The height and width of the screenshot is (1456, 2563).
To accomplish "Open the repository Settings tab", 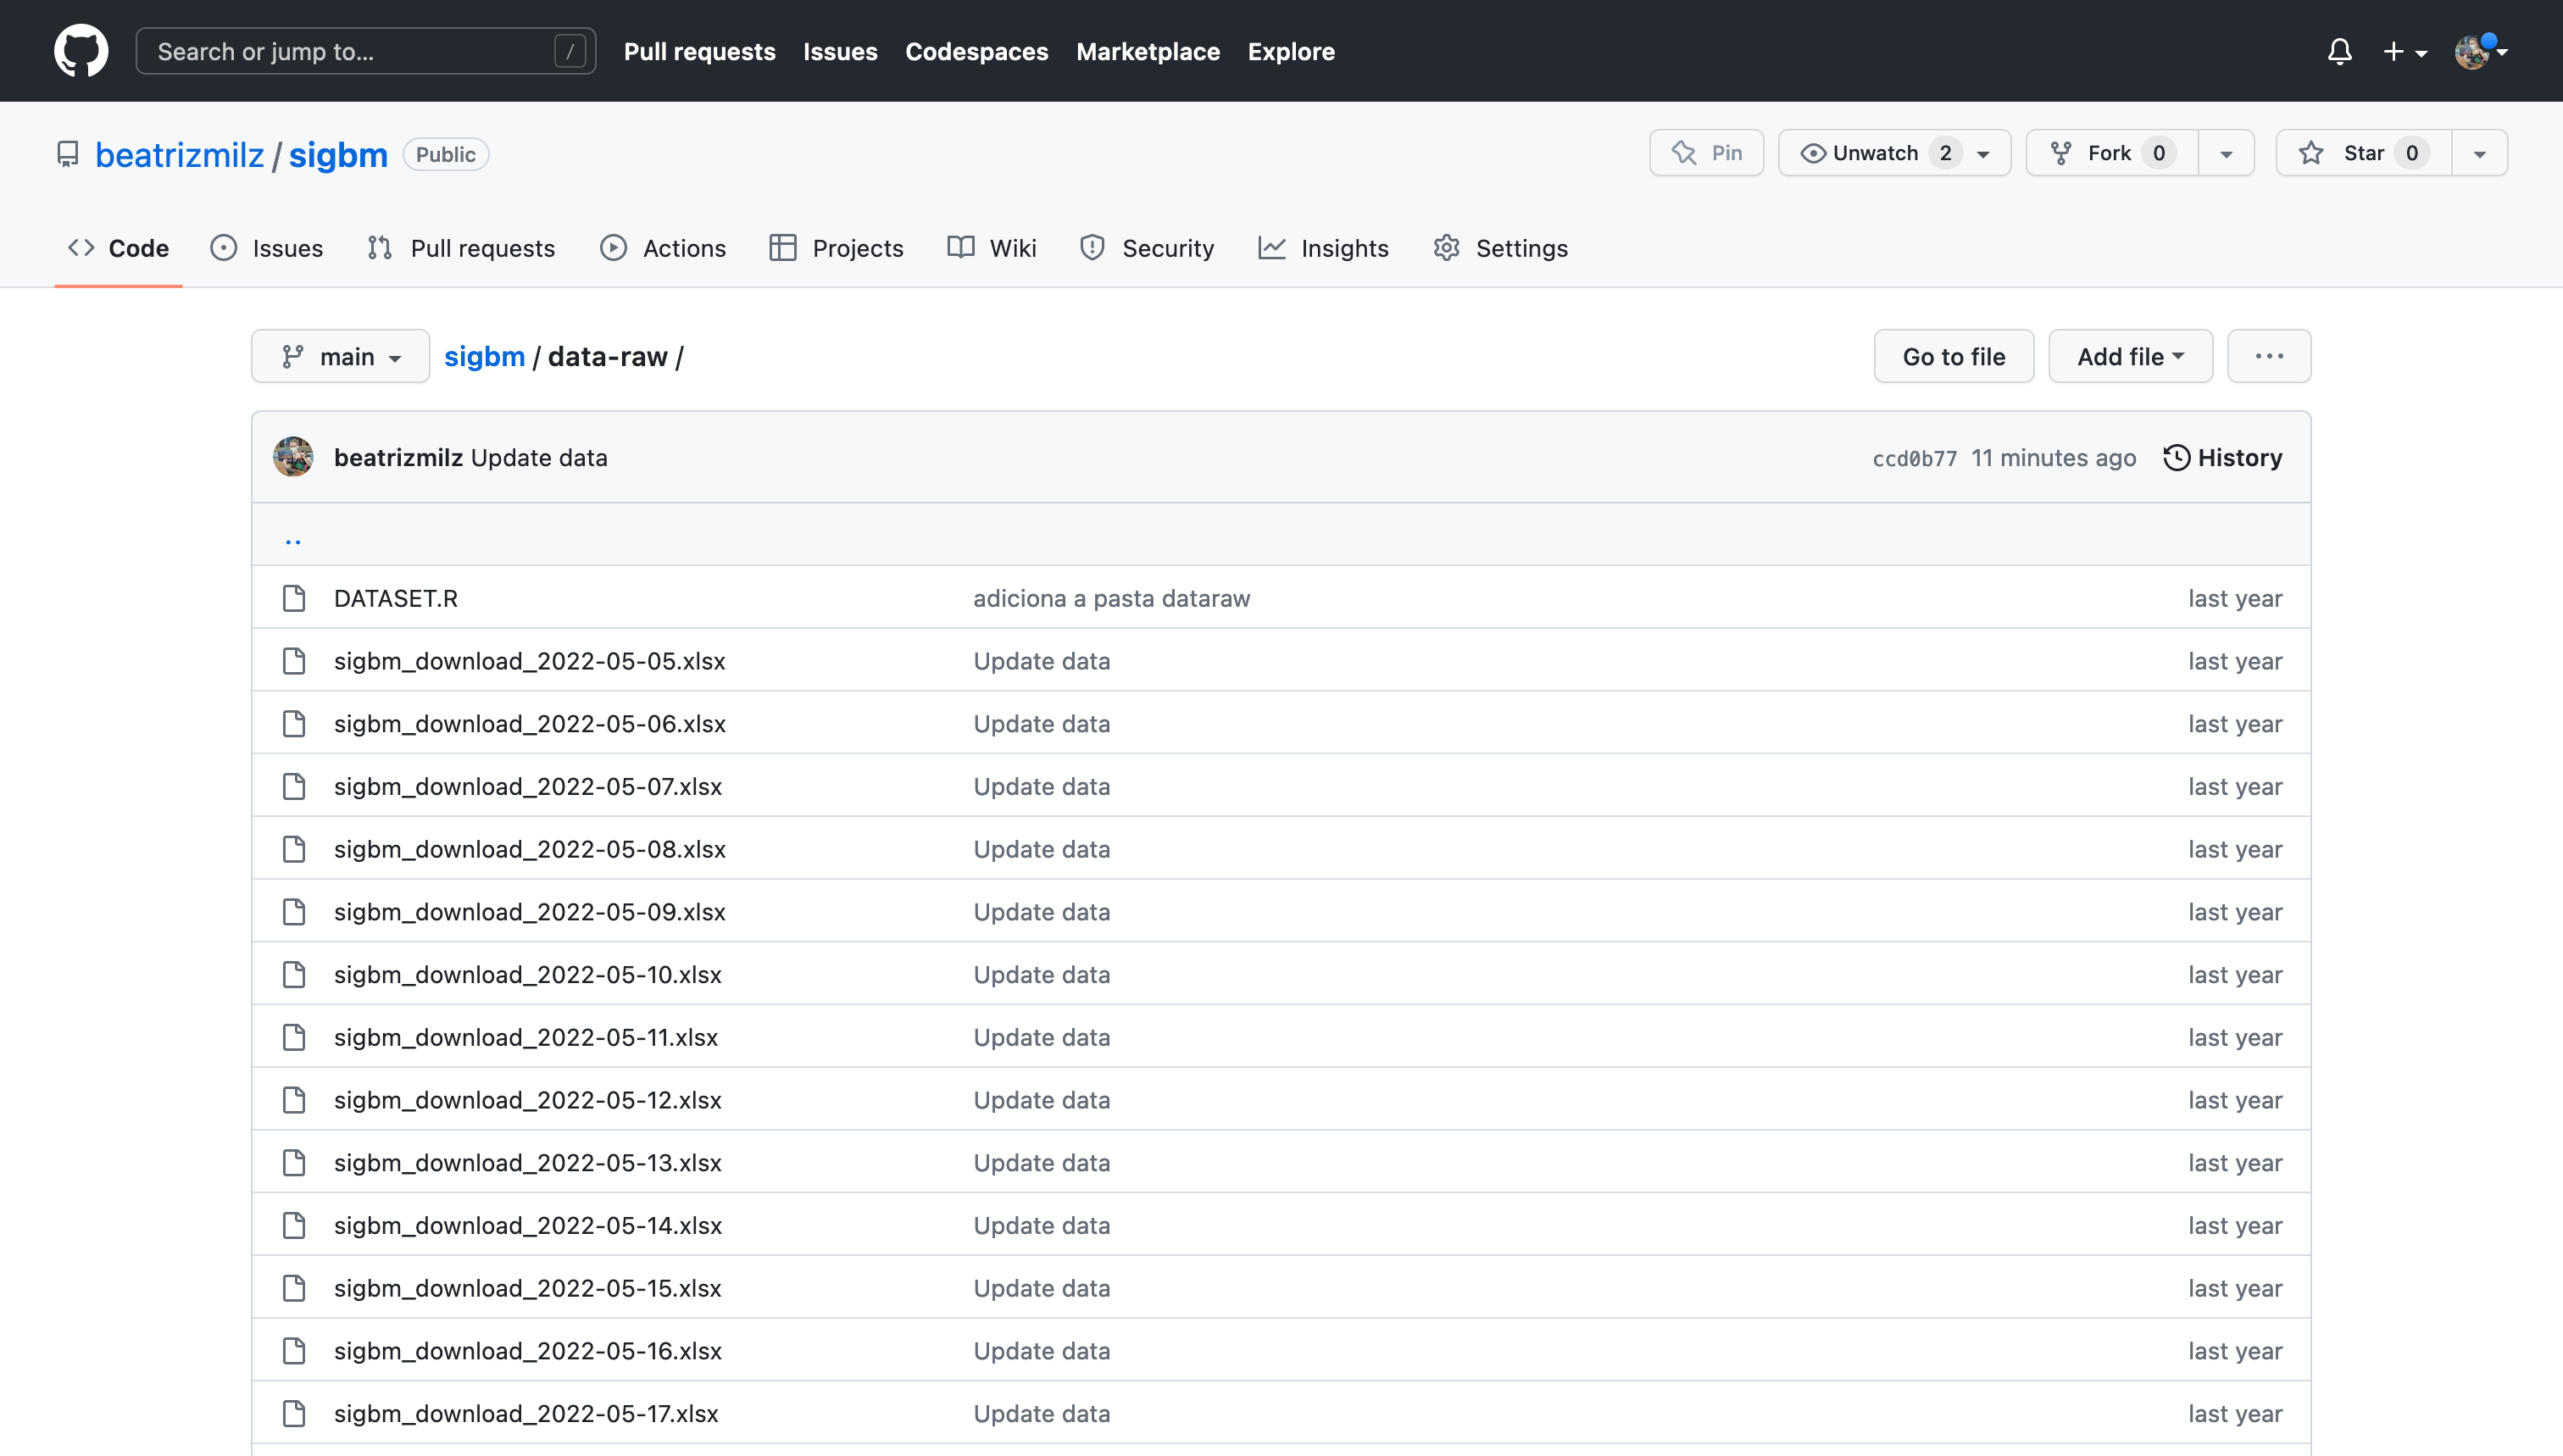I will [1500, 248].
